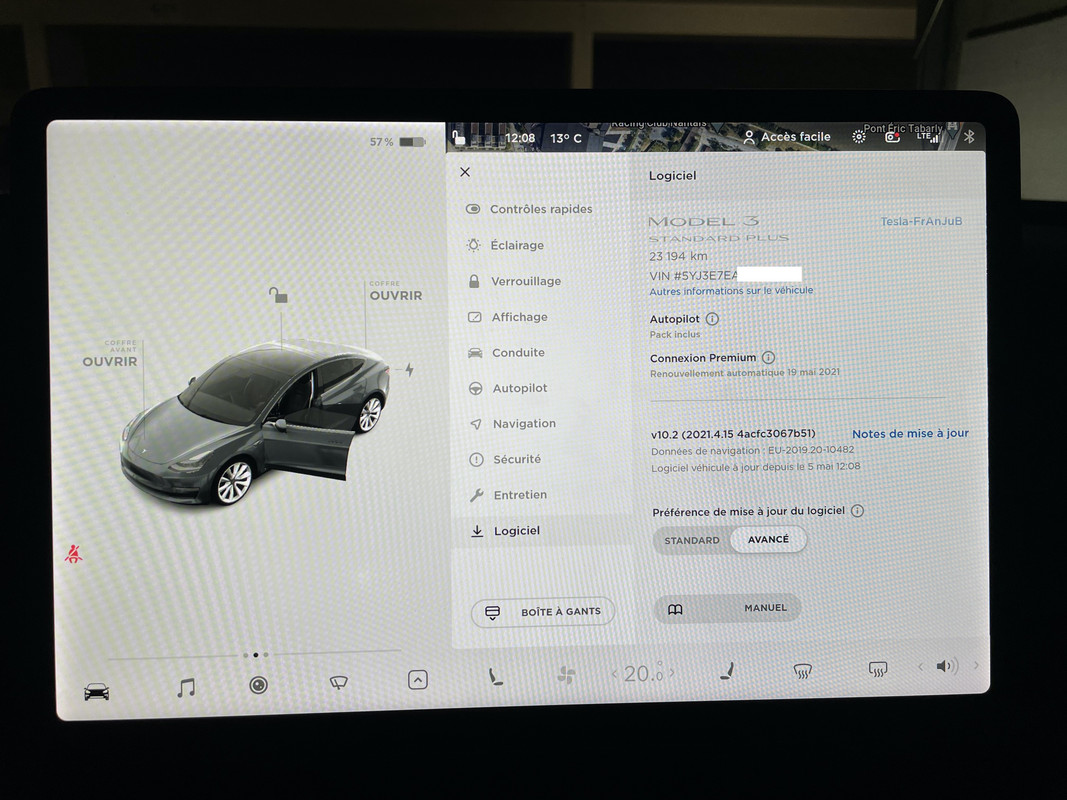The height and width of the screenshot is (800, 1067).
Task: Open the music player icon
Action: pyautogui.click(x=186, y=688)
